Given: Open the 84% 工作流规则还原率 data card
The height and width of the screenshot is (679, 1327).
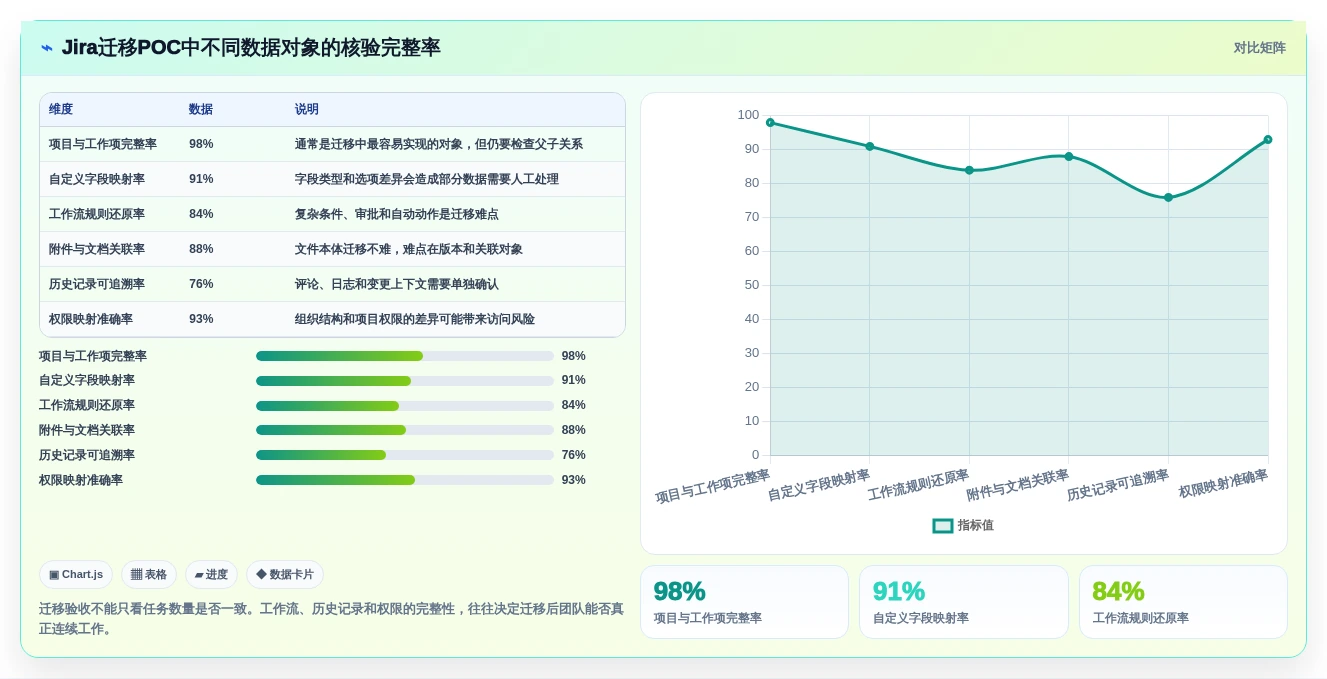Looking at the screenshot, I should pos(1183,602).
